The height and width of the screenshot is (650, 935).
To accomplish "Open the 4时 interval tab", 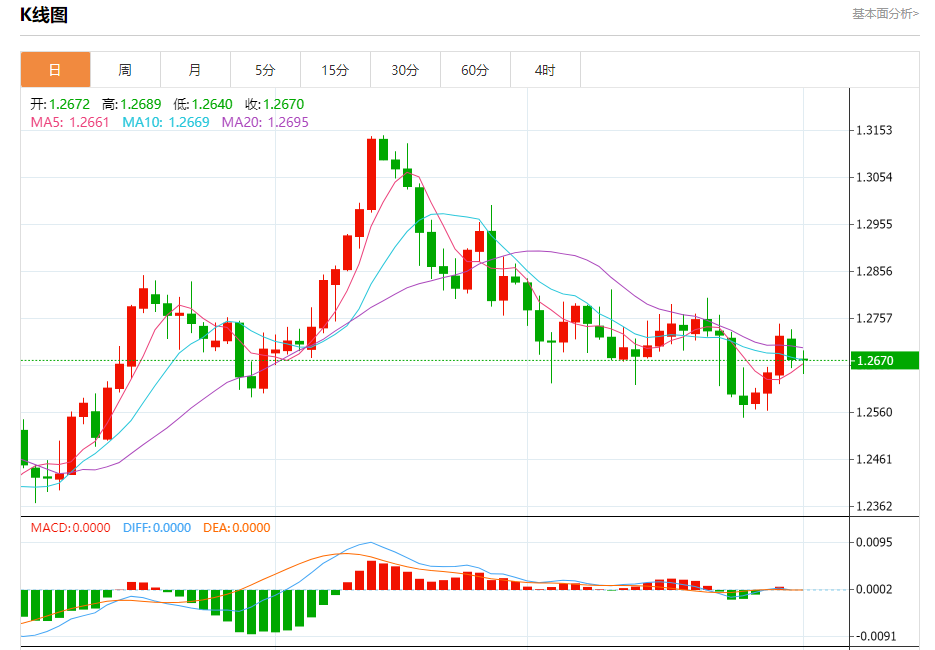I will click(545, 70).
